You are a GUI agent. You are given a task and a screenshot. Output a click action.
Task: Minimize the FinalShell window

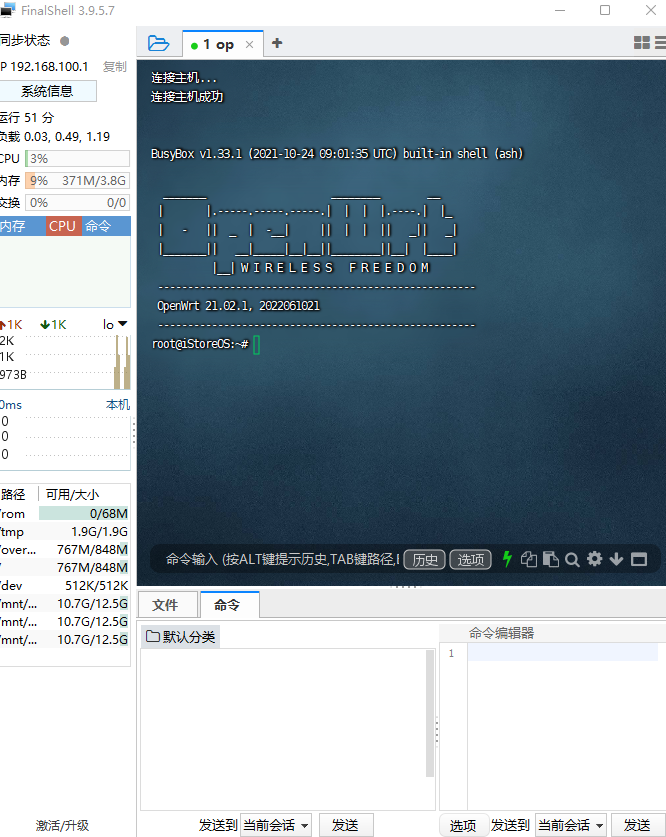pos(560,10)
